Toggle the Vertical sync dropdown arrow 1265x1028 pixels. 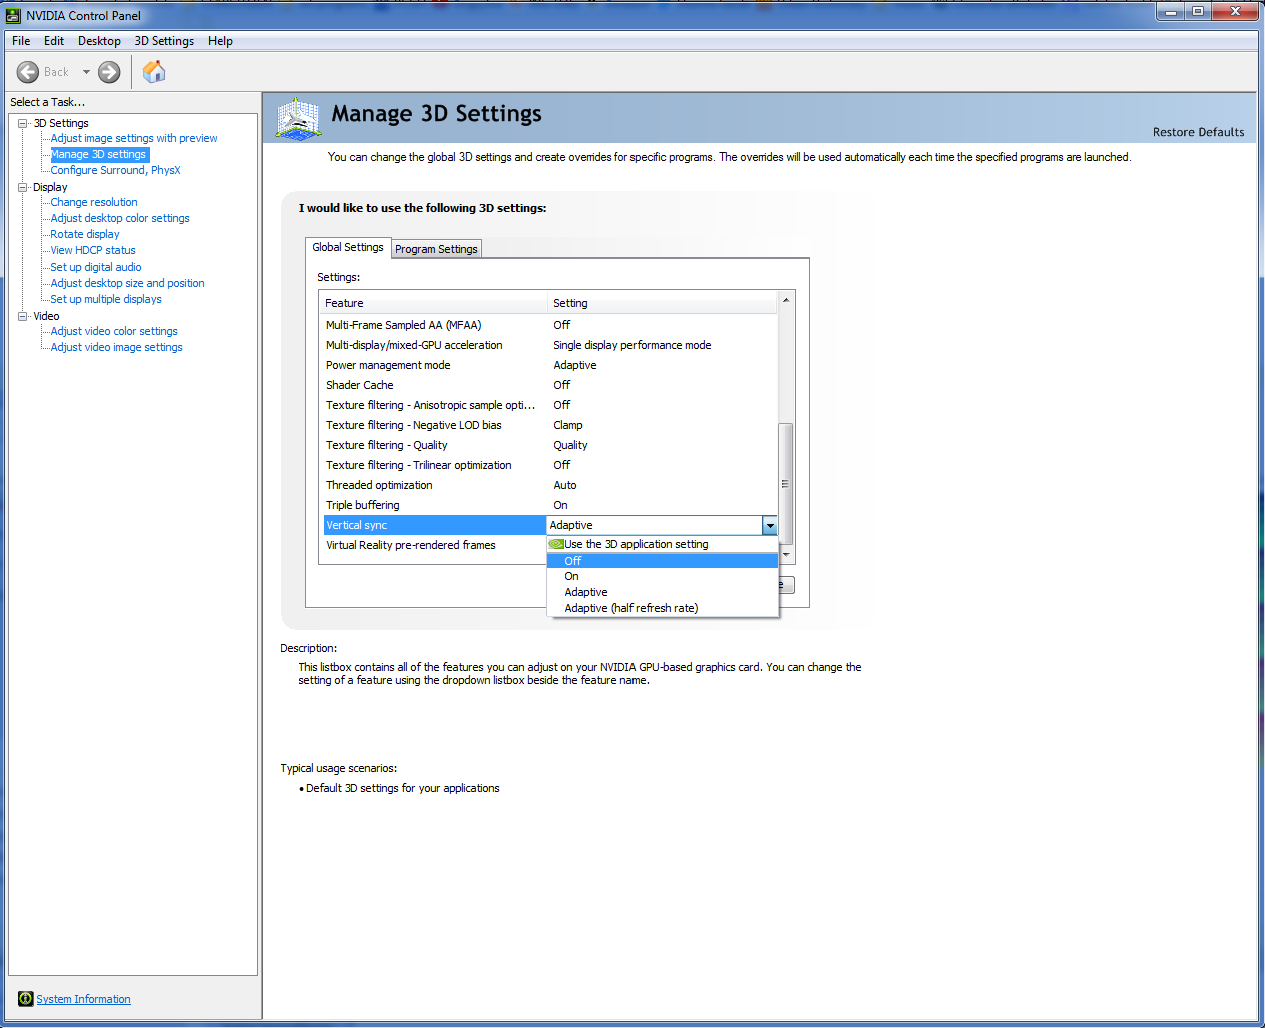769,525
